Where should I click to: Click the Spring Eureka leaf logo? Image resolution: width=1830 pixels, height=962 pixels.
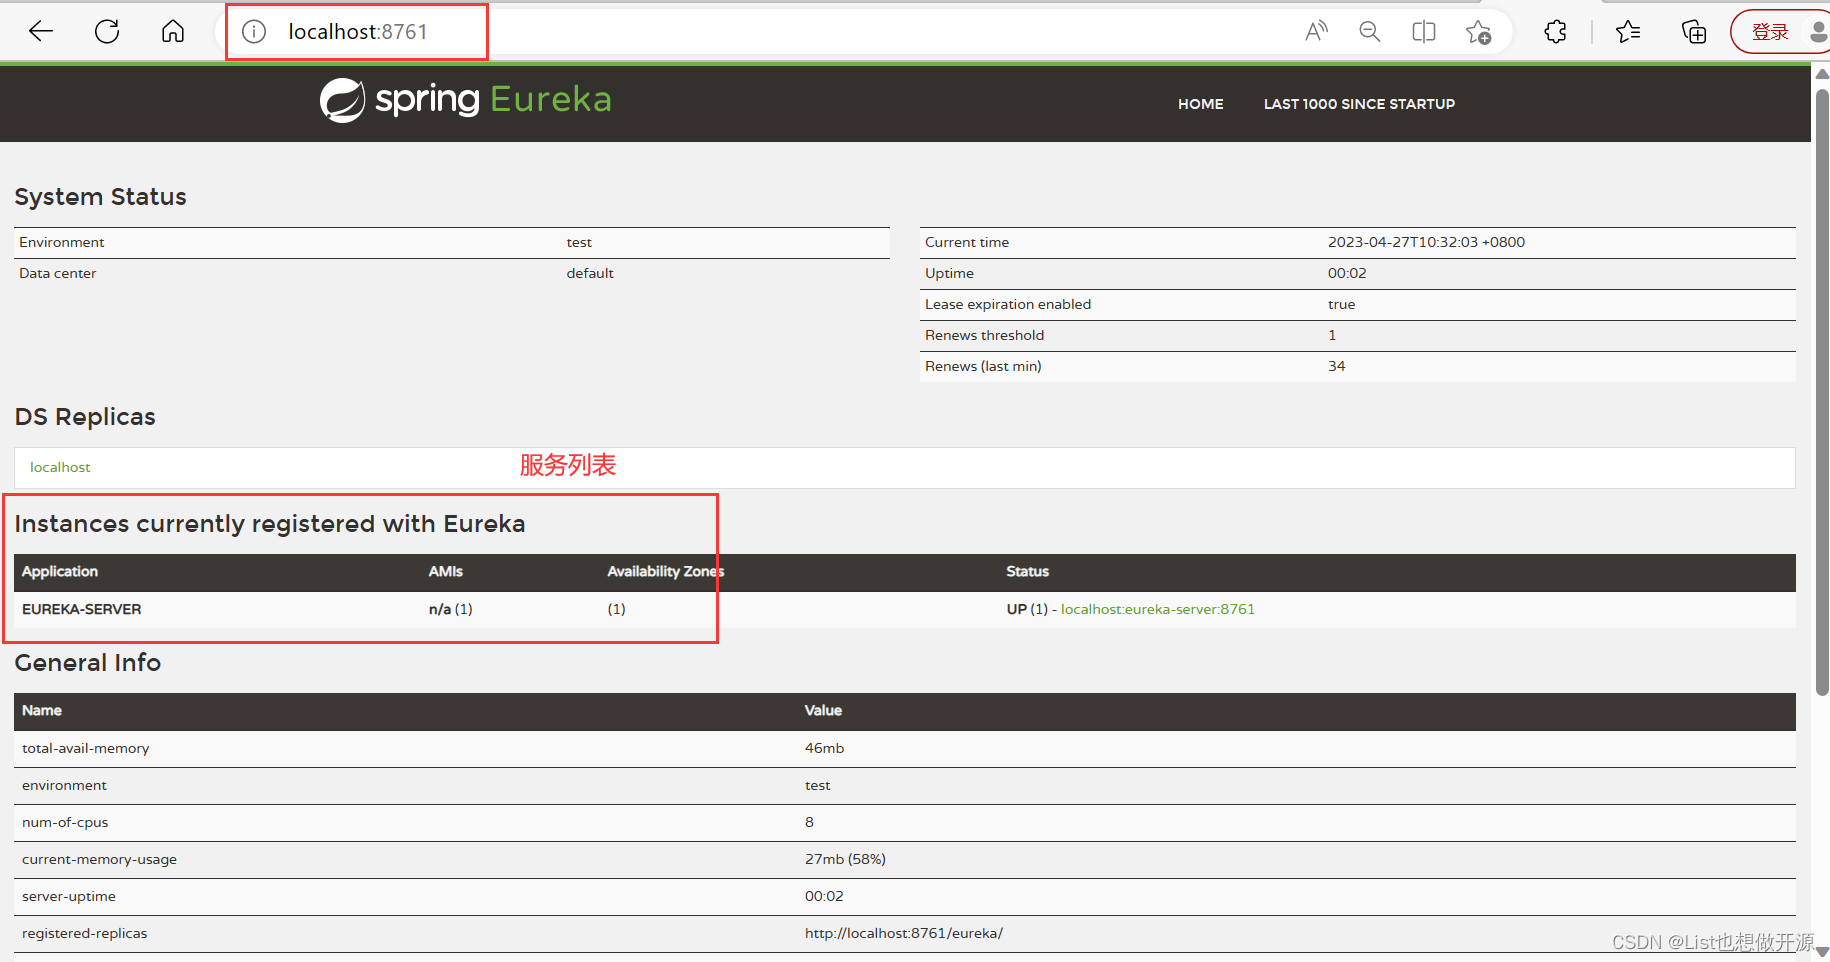(341, 99)
